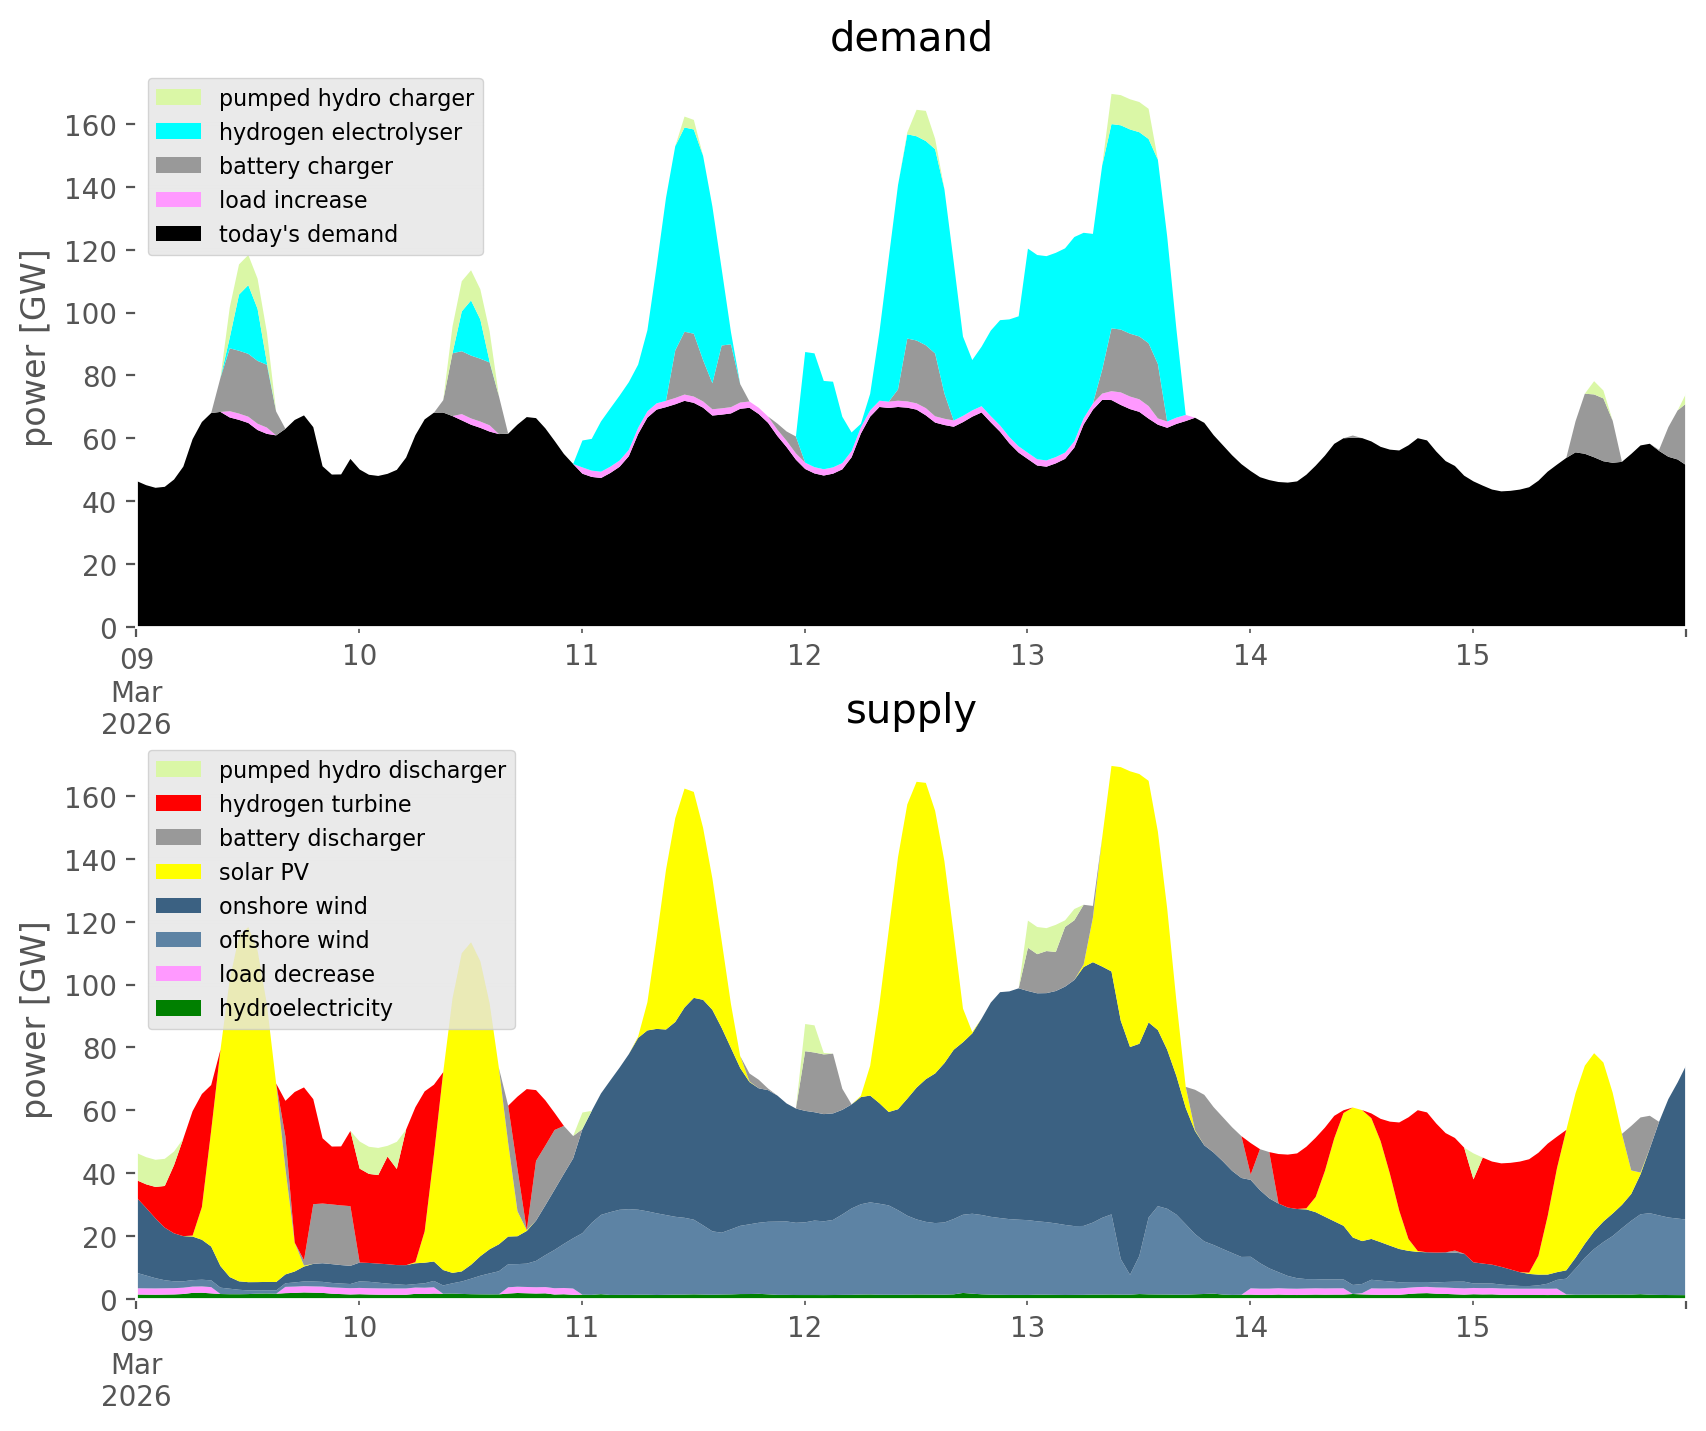
Task: Click the green hydroelectricity legend swatch
Action: (x=180, y=1008)
